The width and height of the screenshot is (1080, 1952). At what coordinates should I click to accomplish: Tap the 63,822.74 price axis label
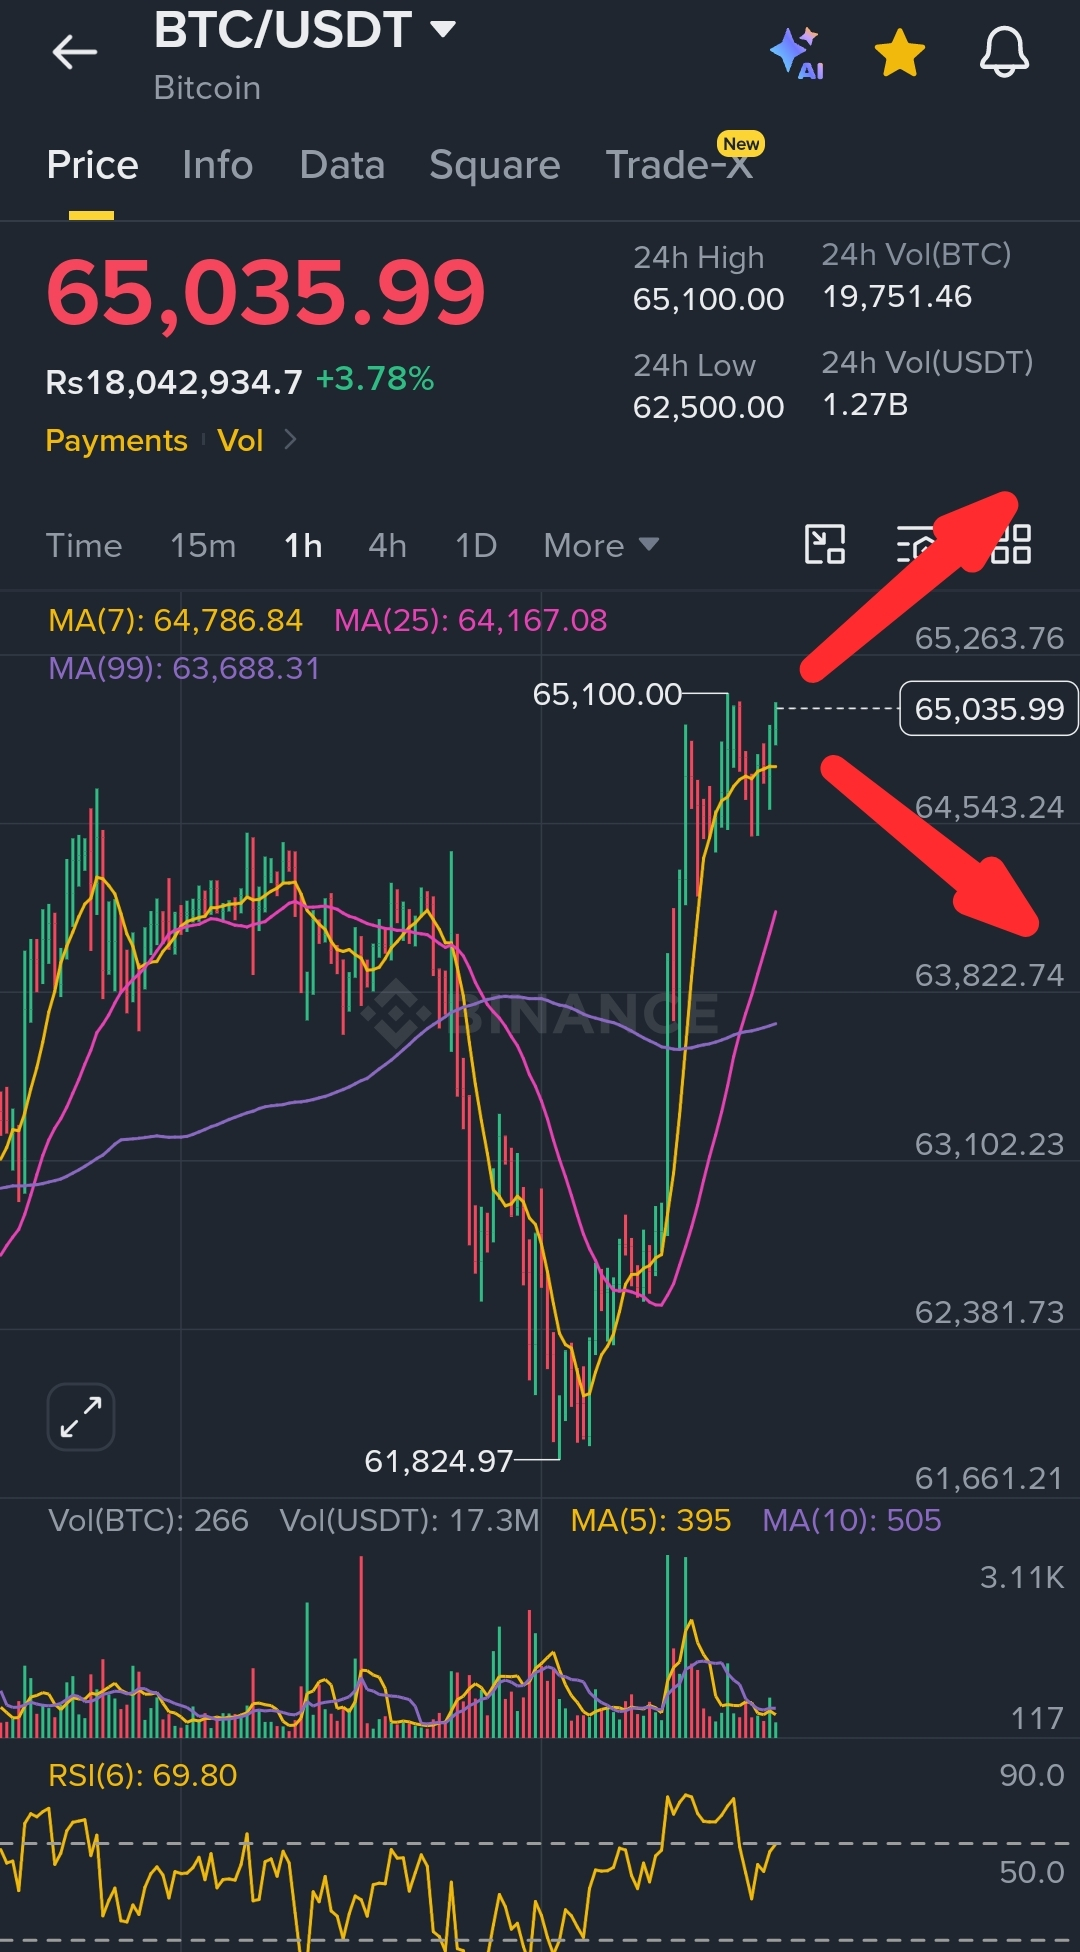coord(989,975)
